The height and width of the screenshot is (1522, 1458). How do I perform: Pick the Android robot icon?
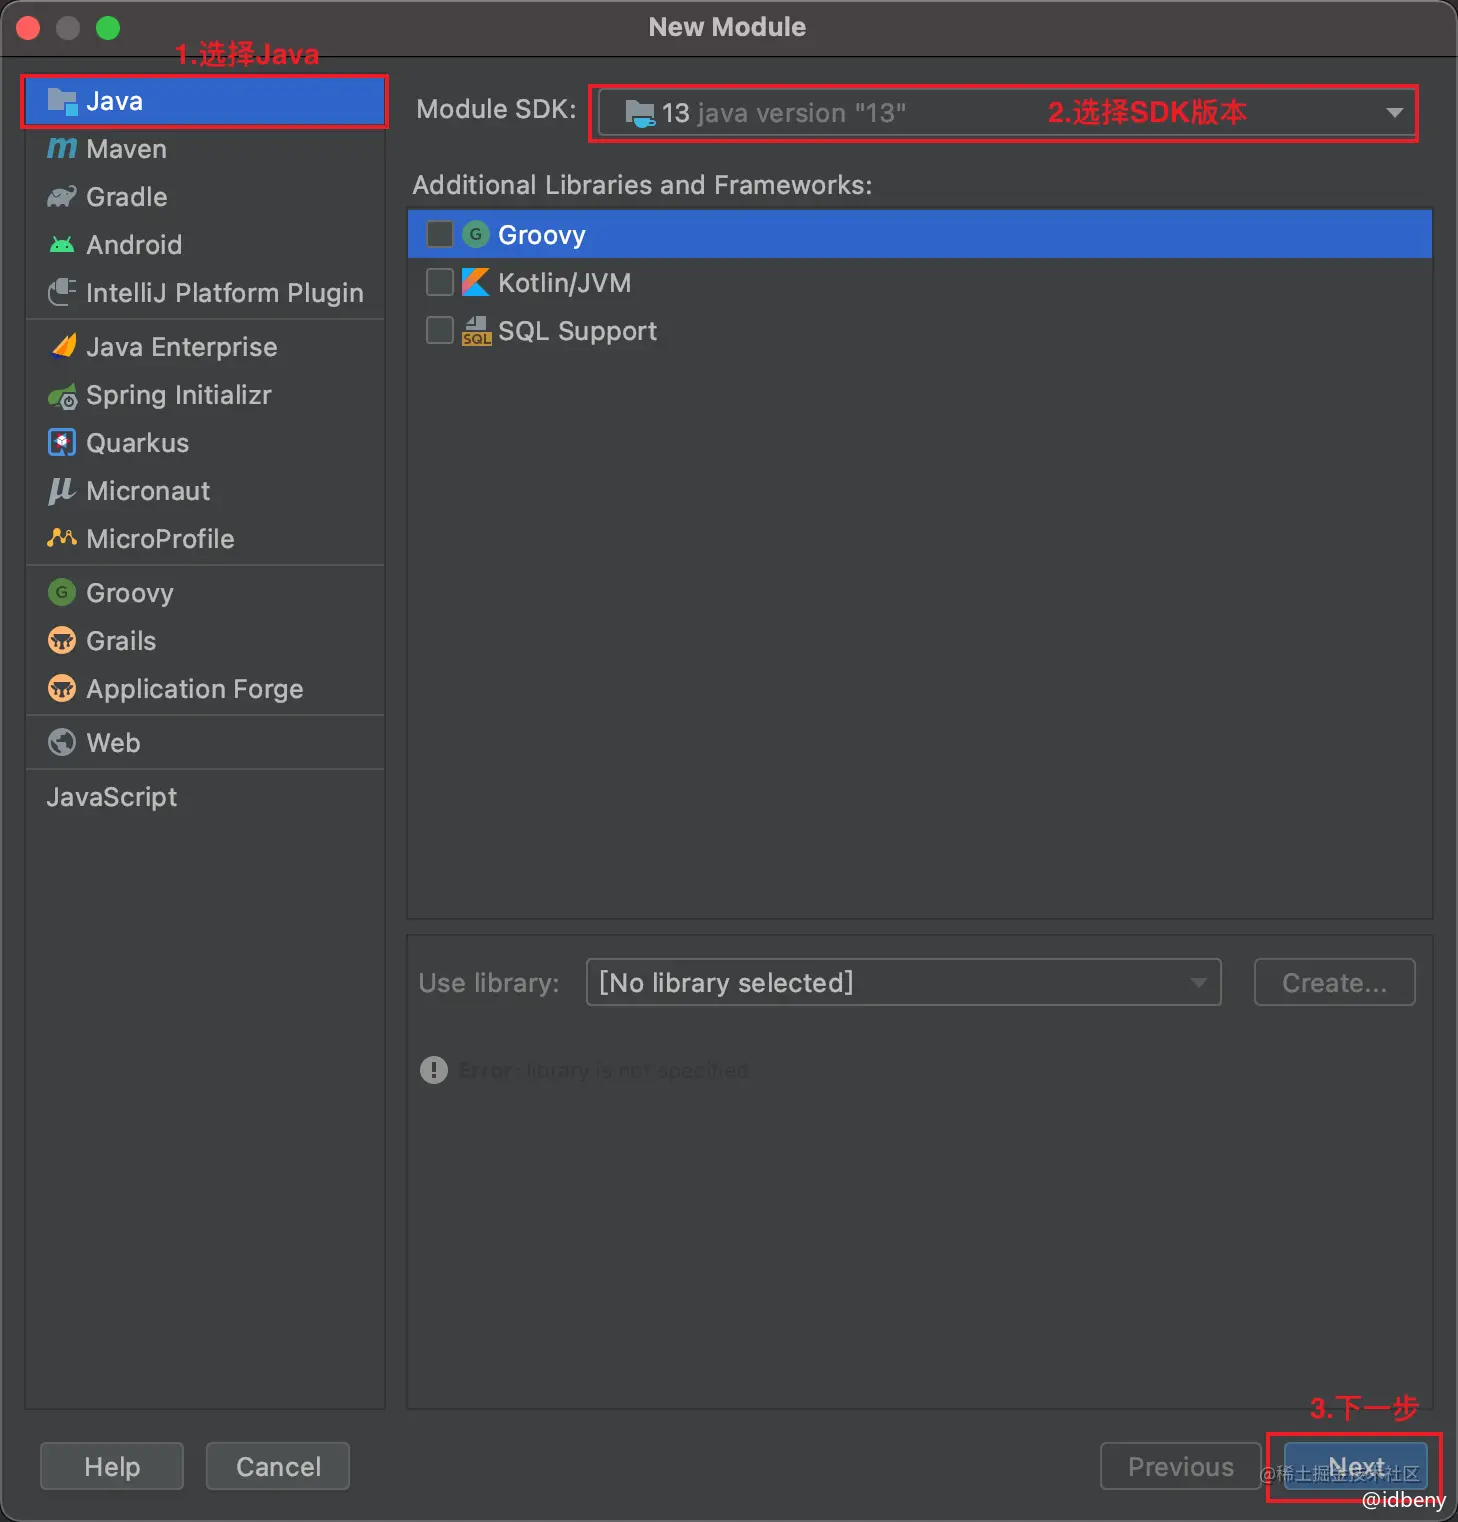tap(62, 245)
